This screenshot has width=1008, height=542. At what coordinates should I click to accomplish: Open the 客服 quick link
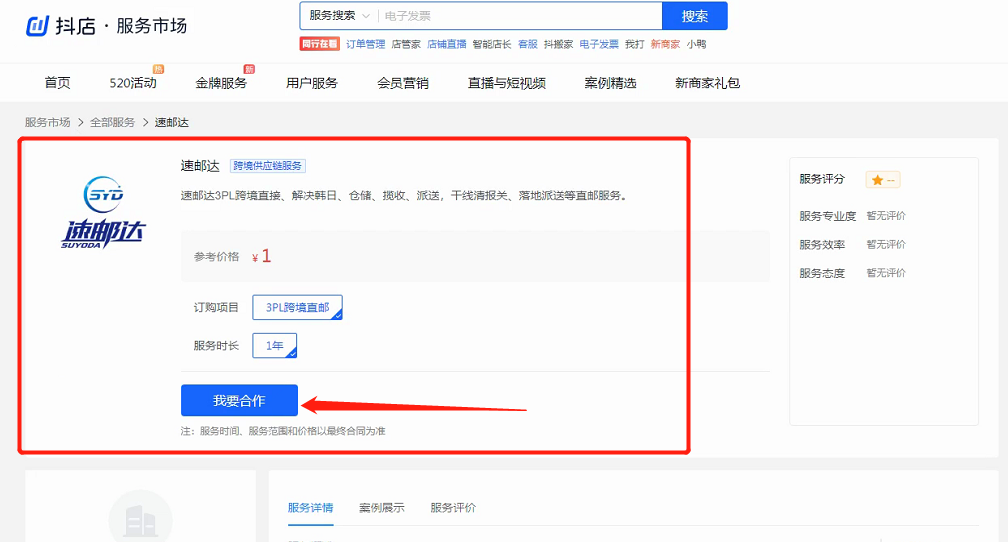[x=528, y=44]
